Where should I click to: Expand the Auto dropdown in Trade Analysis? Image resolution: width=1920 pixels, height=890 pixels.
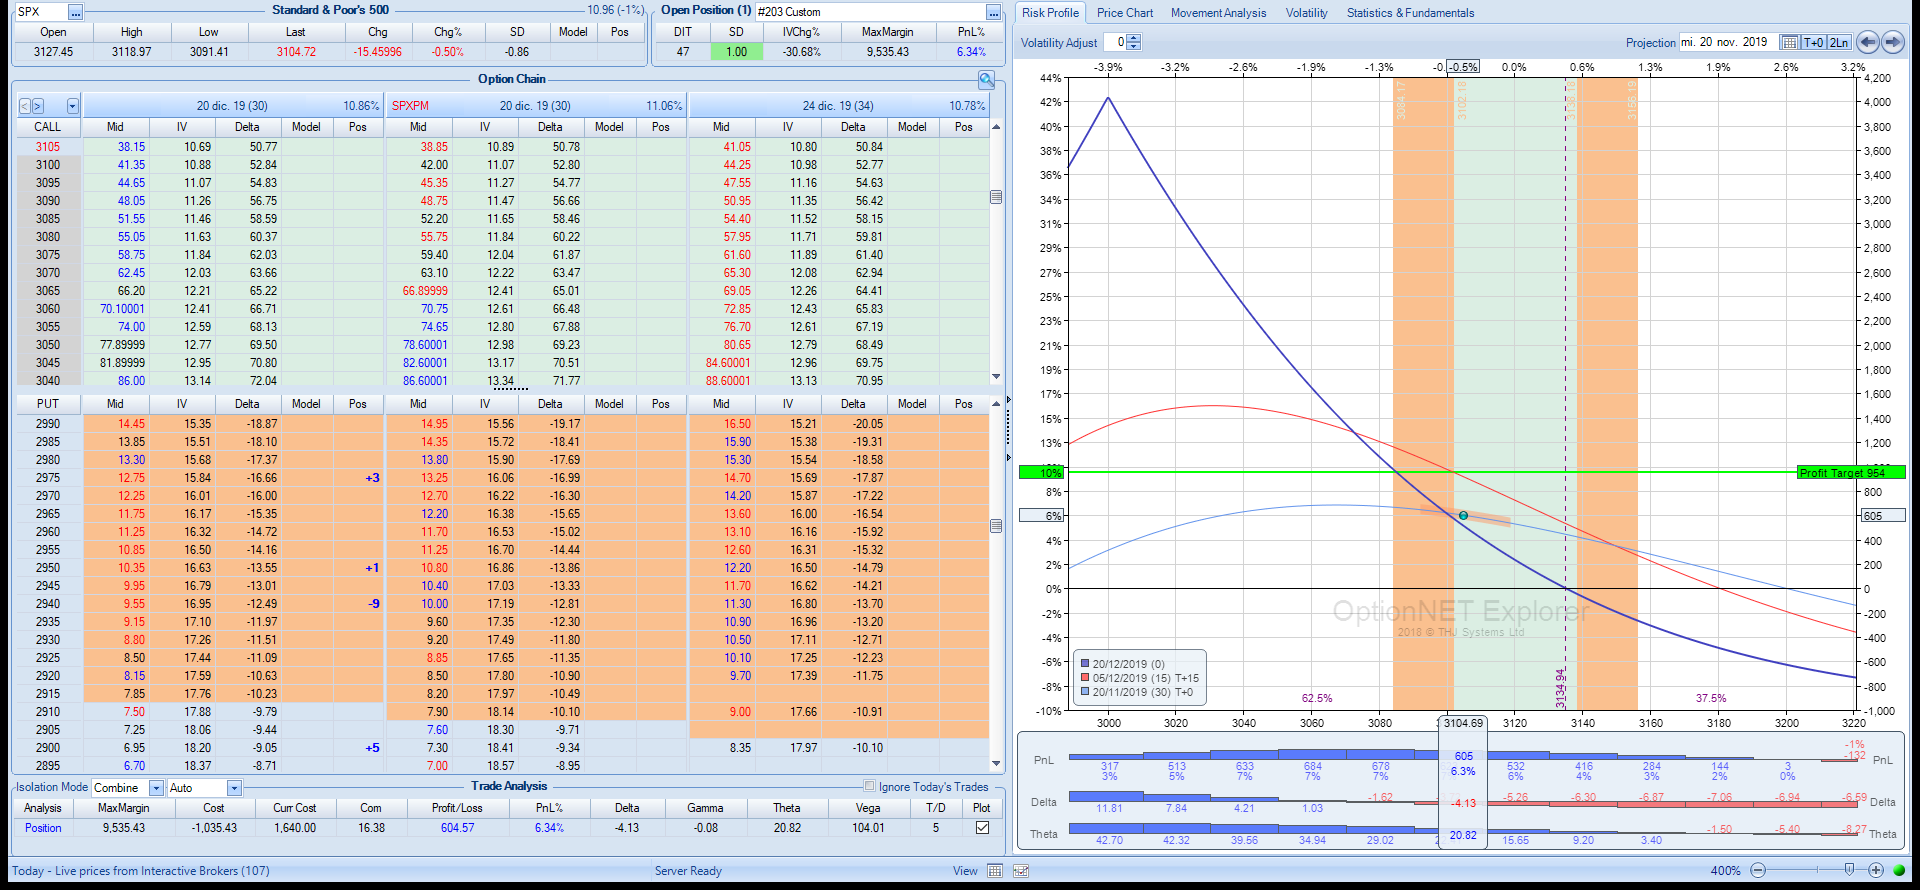pyautogui.click(x=234, y=788)
